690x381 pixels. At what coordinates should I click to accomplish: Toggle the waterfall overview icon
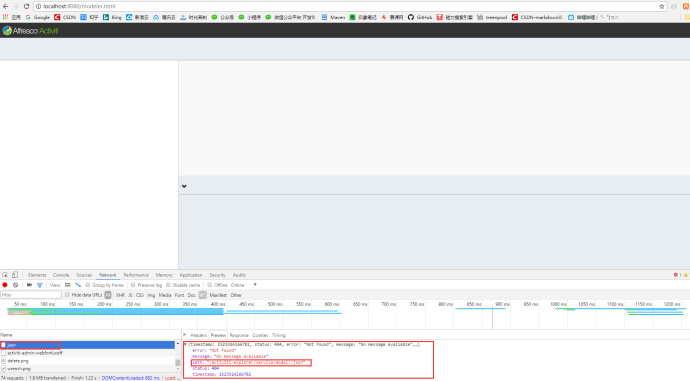click(78, 285)
